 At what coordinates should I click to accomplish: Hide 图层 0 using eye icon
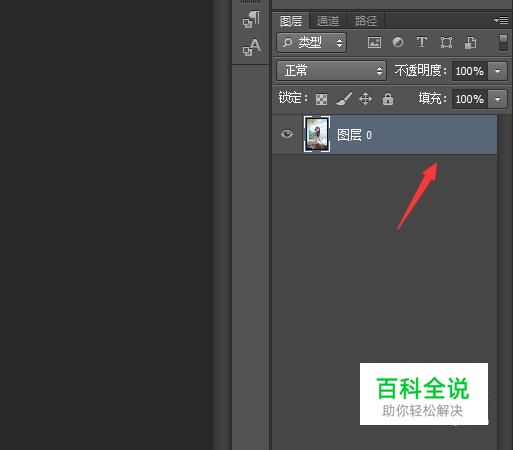(287, 134)
